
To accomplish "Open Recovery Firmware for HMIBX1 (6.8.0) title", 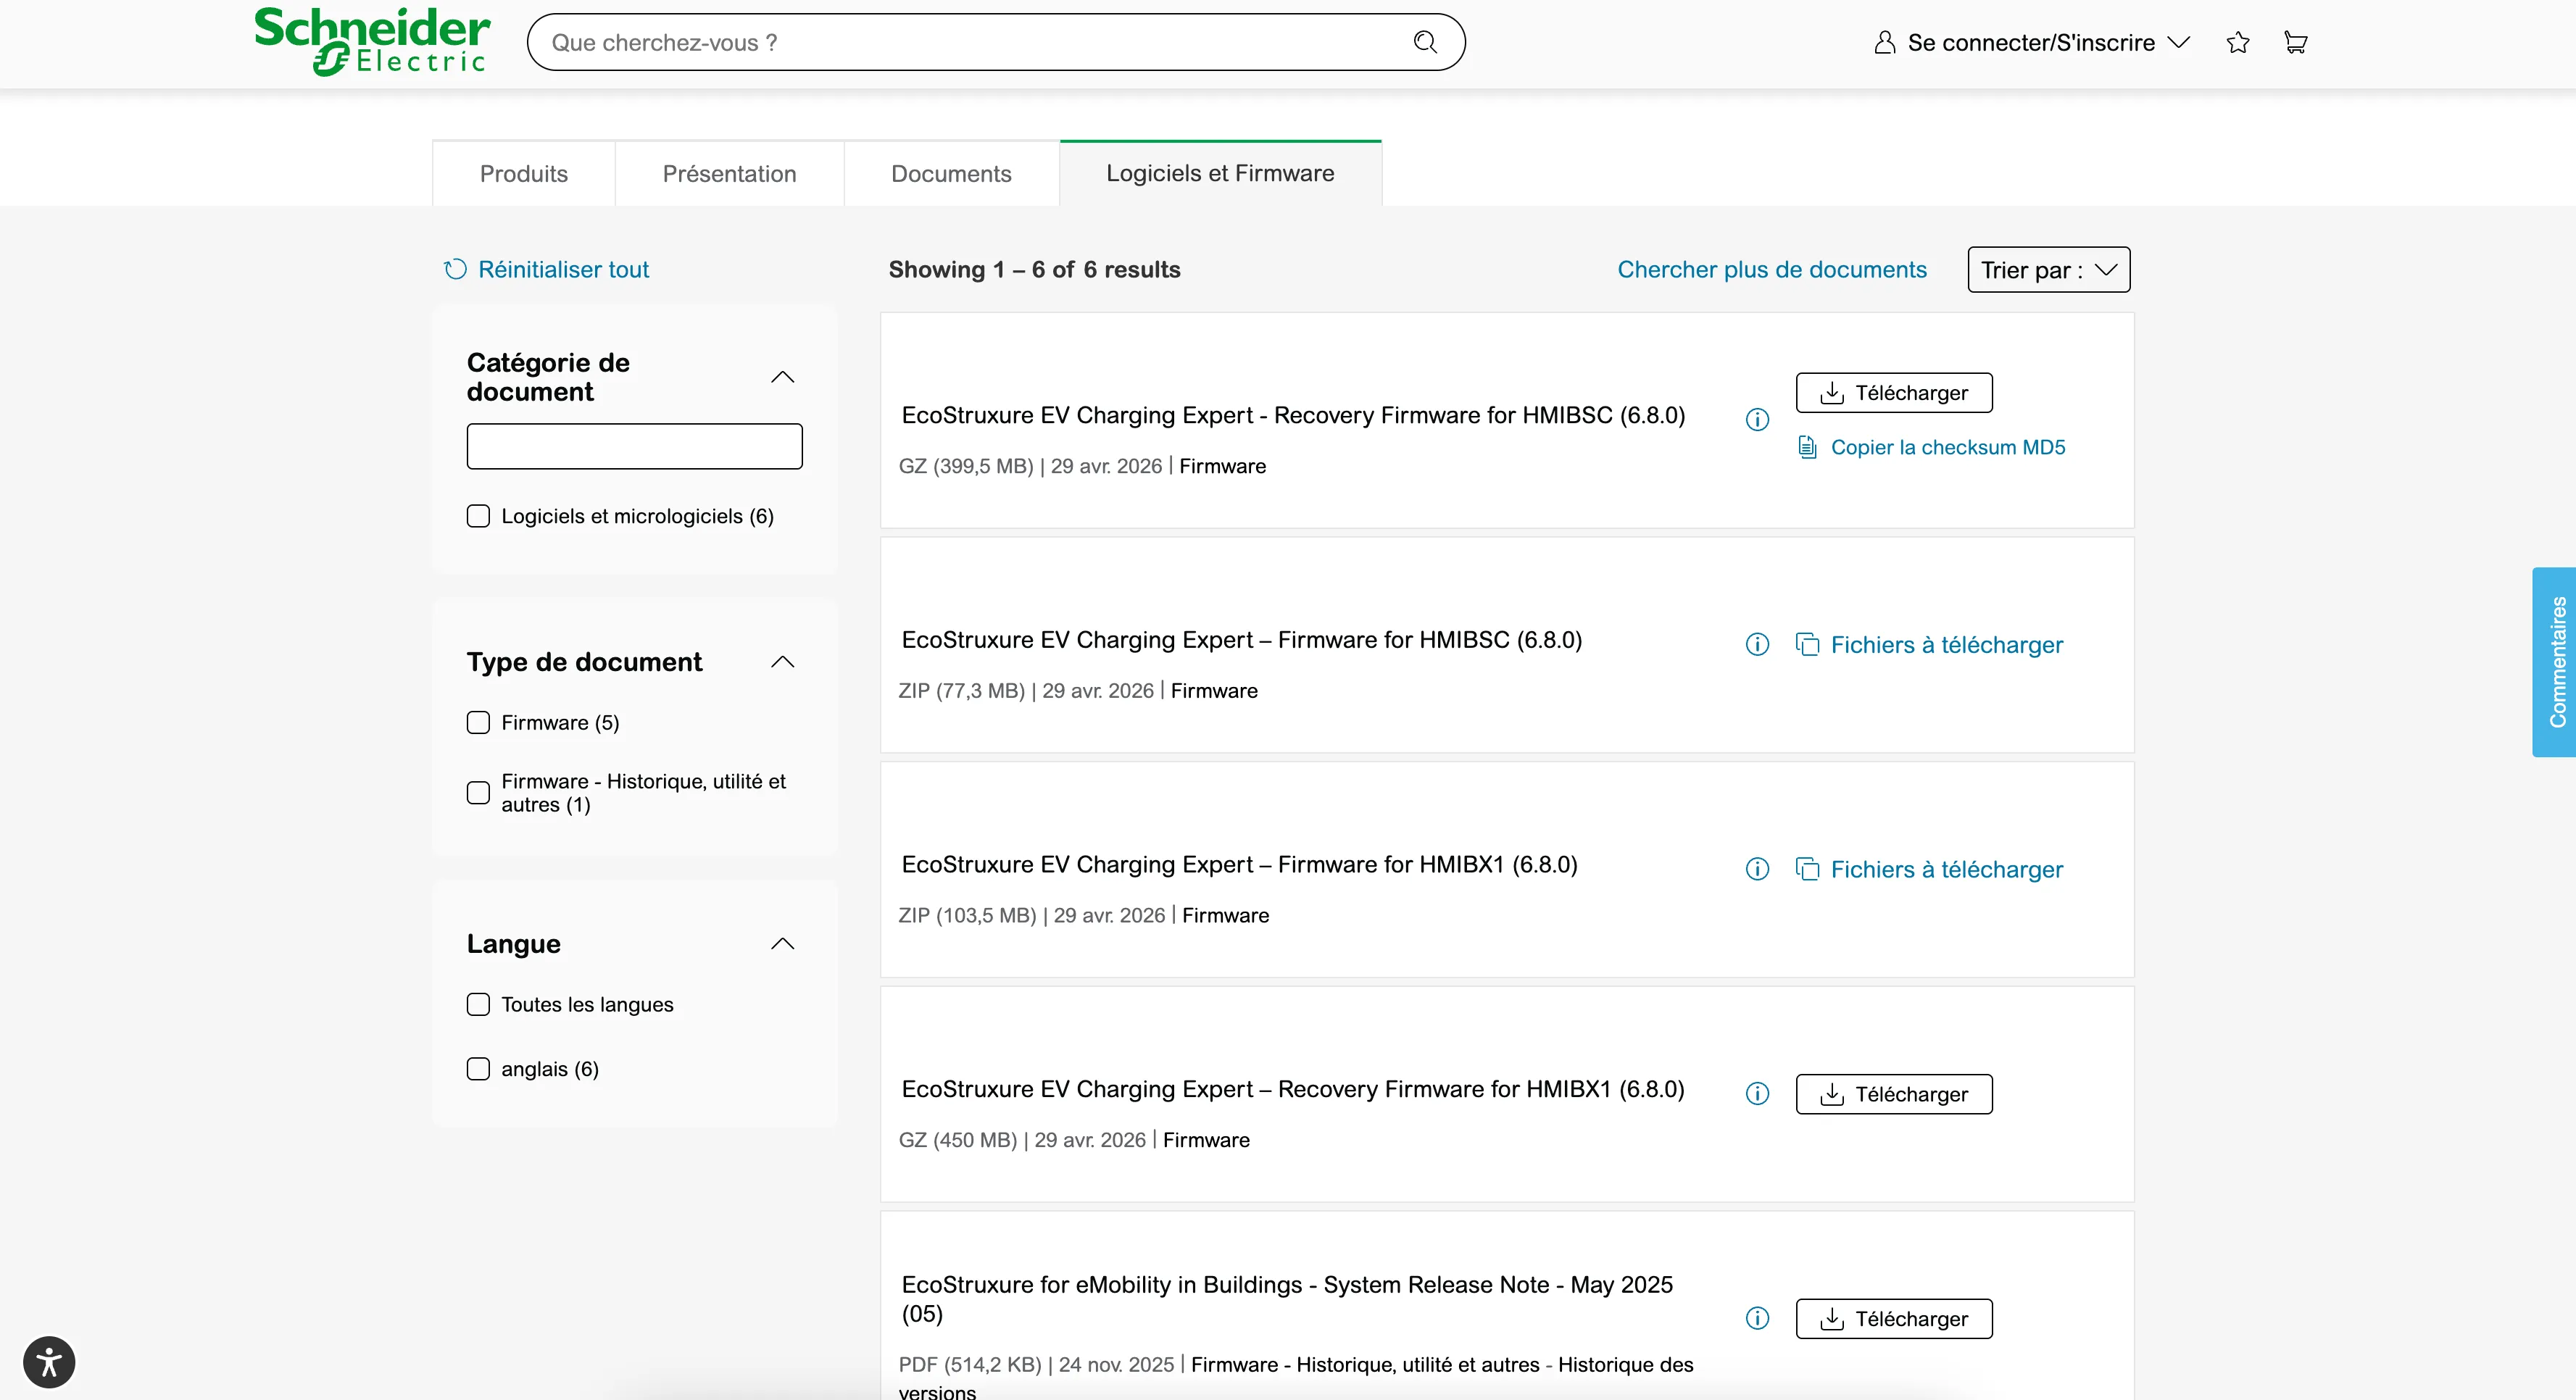I will (x=1293, y=1089).
